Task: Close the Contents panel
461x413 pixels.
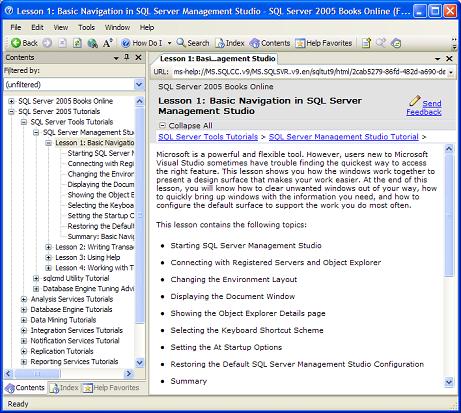Action: (x=138, y=58)
